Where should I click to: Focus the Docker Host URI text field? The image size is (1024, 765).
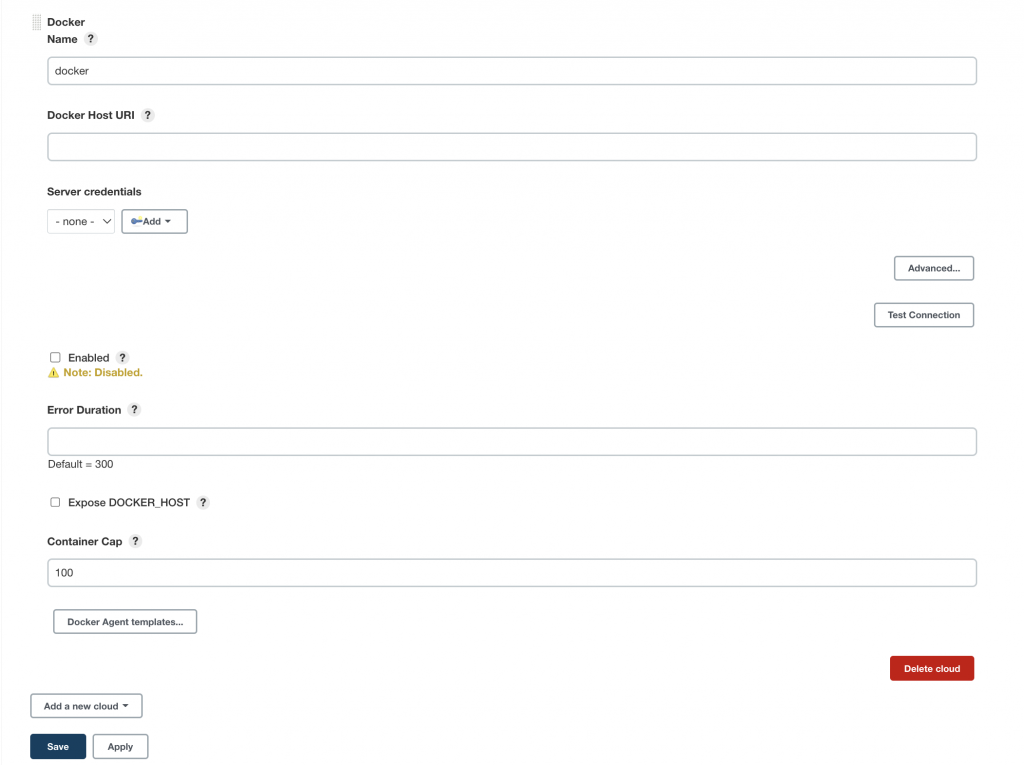(512, 147)
